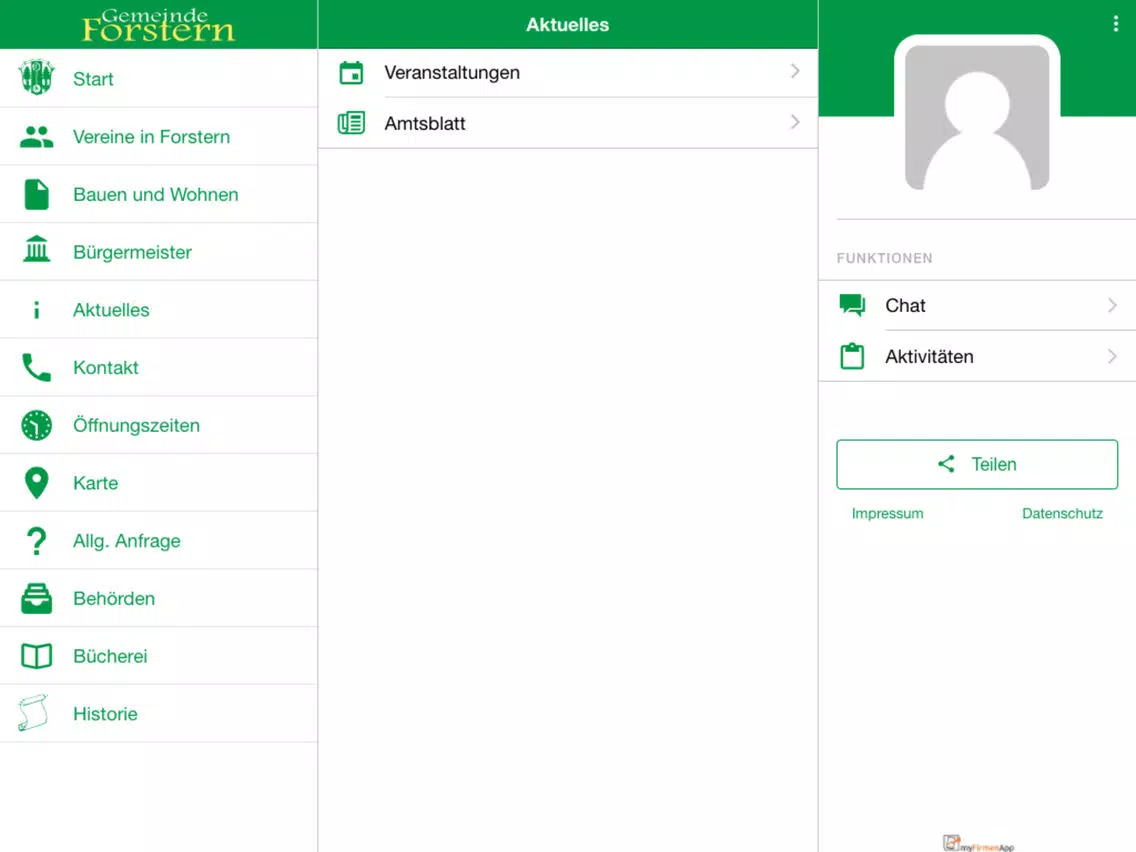Tap the profile avatar placeholder image

[x=976, y=117]
